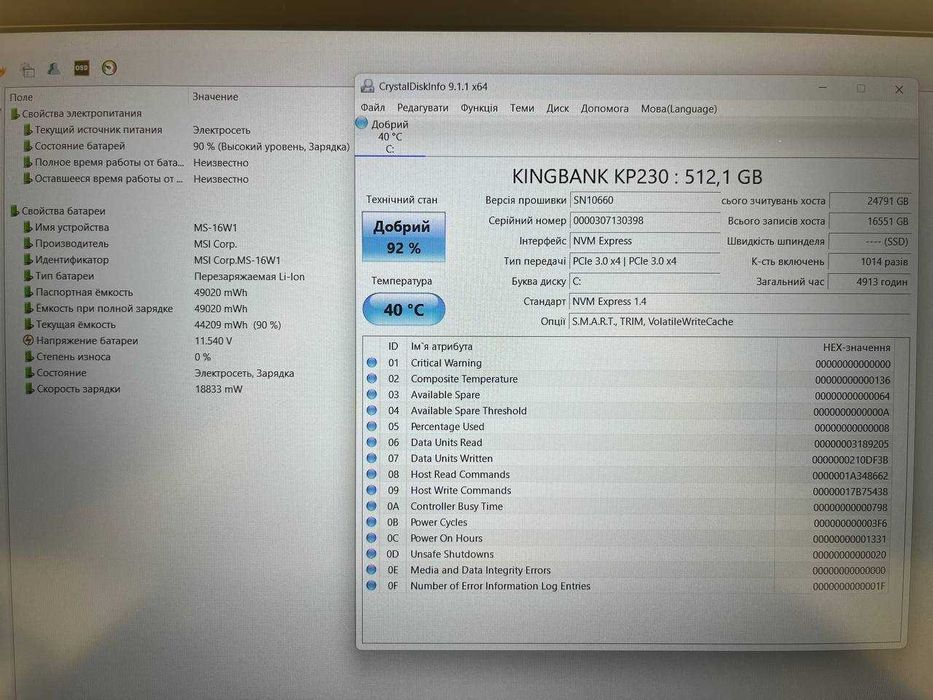Click status dot of Power On Hours row

[x=372, y=538]
